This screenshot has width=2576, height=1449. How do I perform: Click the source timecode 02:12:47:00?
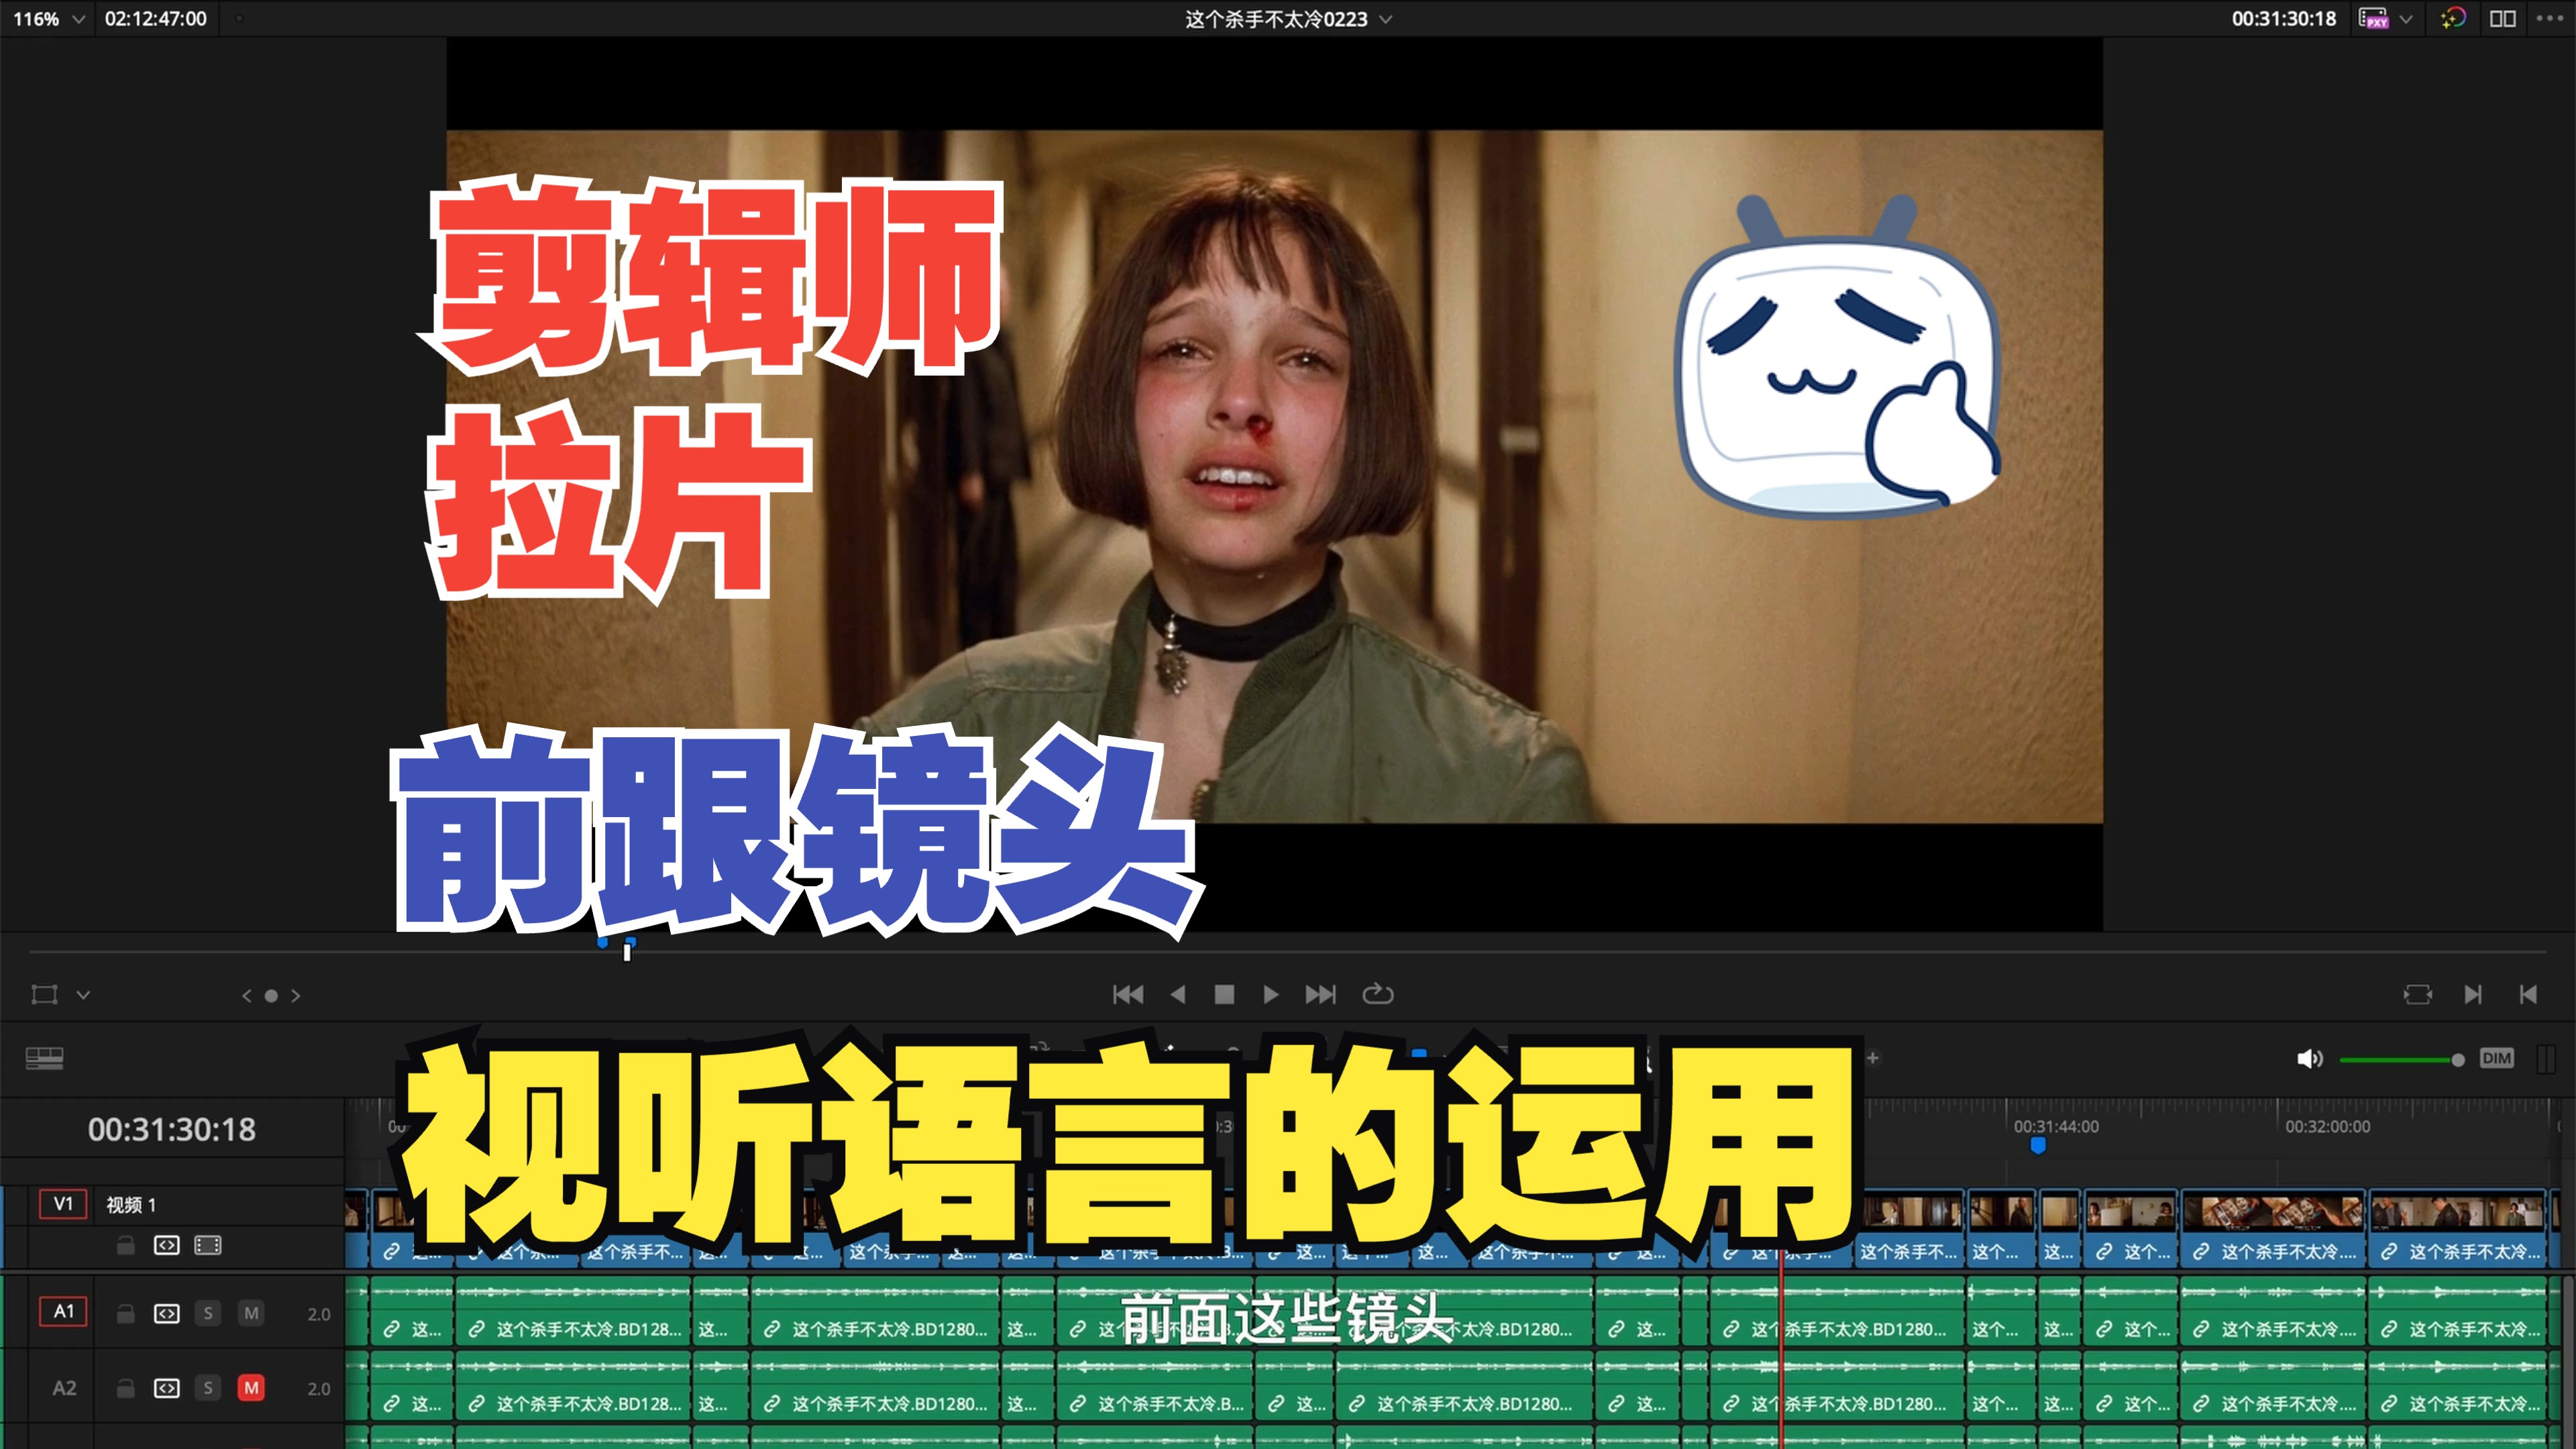point(156,18)
